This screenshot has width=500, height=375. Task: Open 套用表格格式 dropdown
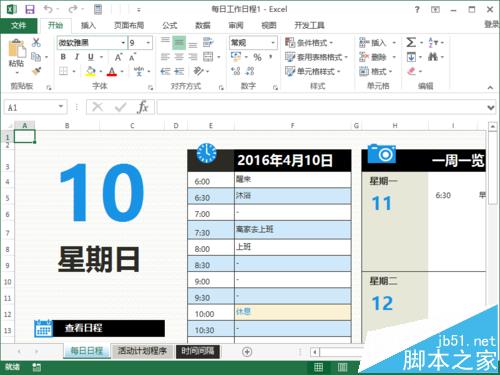[x=317, y=57]
